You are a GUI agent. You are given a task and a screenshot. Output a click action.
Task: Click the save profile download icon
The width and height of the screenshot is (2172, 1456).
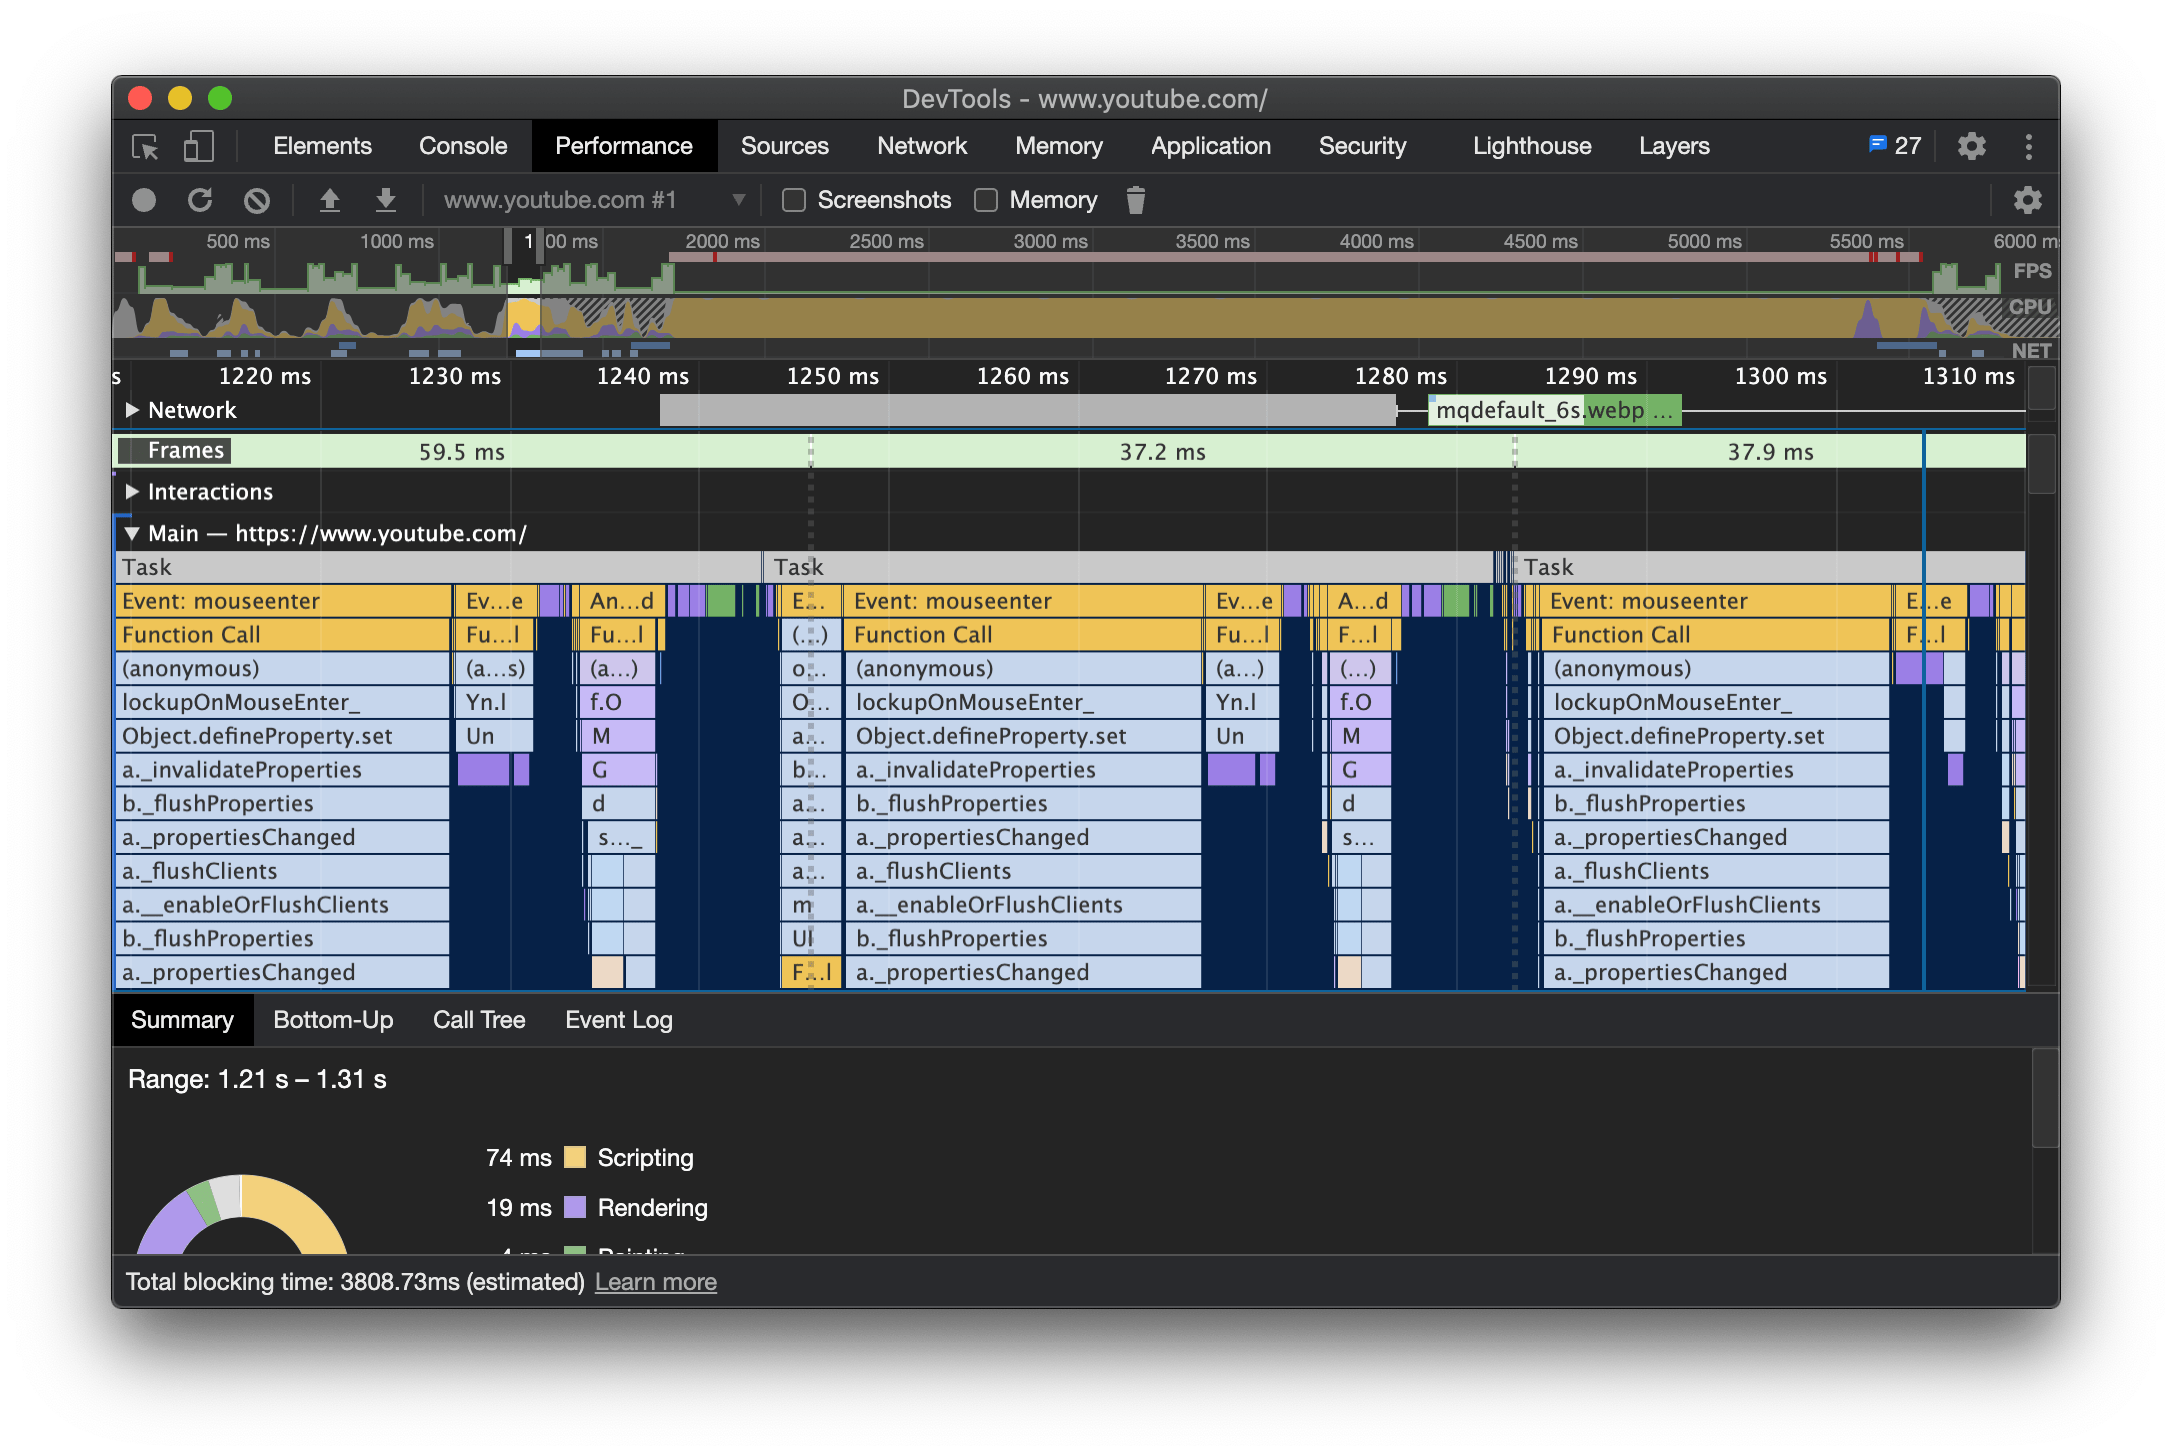[385, 201]
